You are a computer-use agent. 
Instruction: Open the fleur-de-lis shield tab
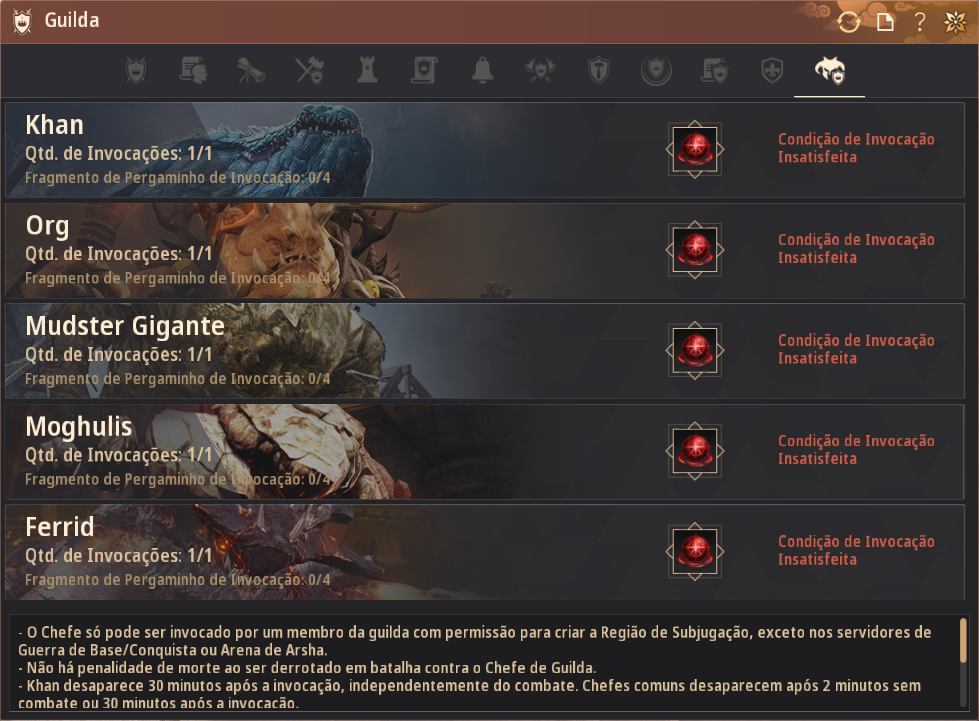772,71
